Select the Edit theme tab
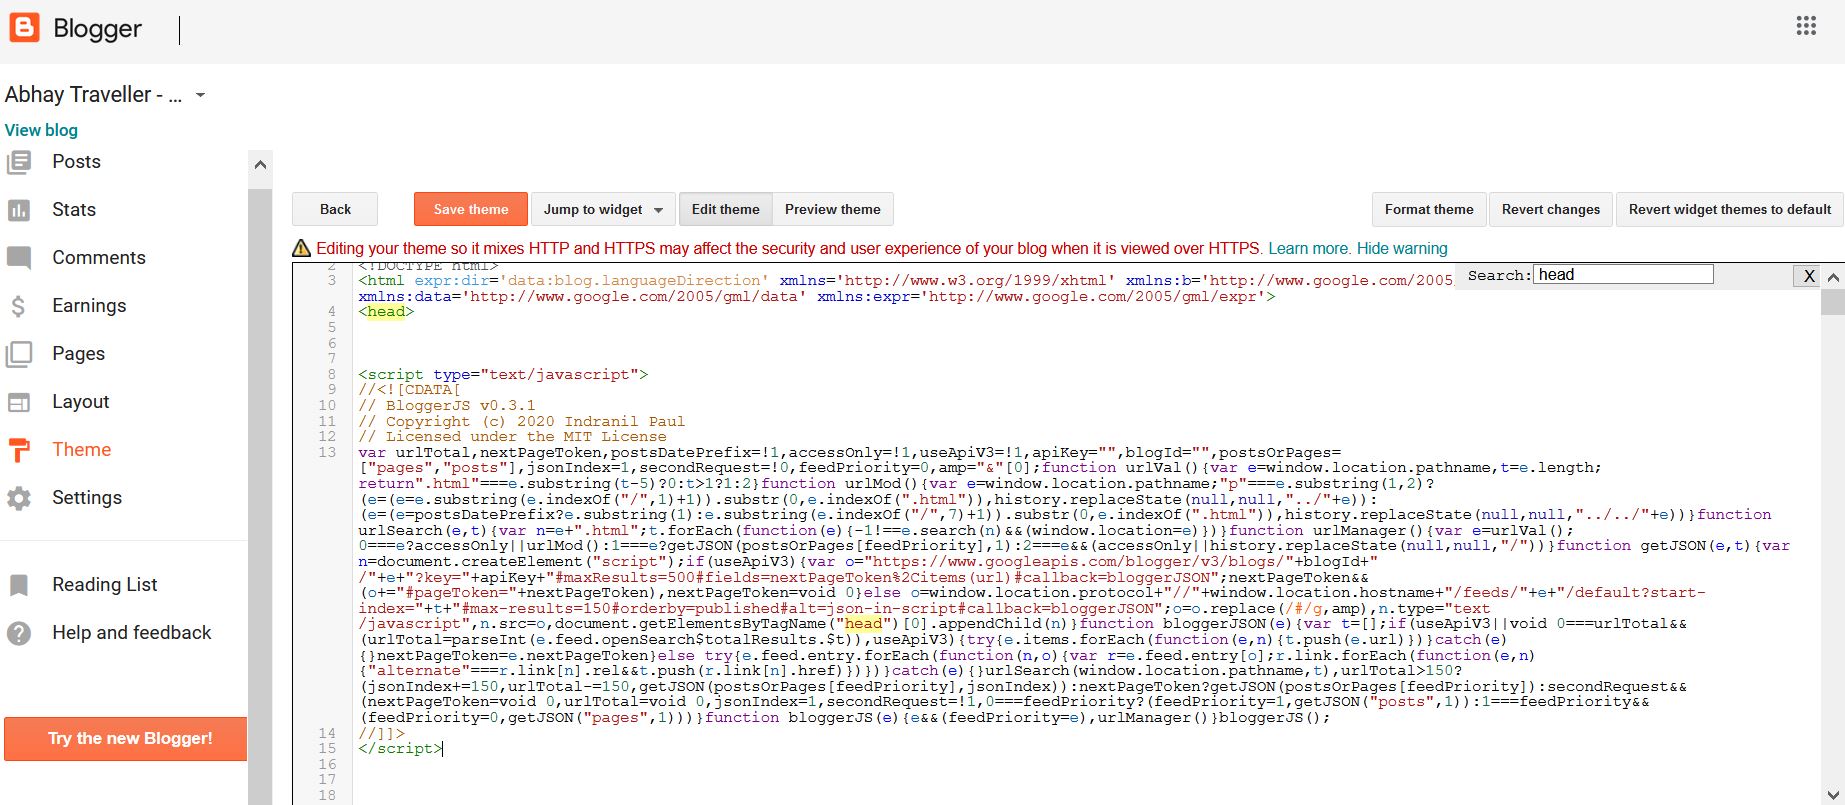Image resolution: width=1845 pixels, height=805 pixels. (x=725, y=209)
